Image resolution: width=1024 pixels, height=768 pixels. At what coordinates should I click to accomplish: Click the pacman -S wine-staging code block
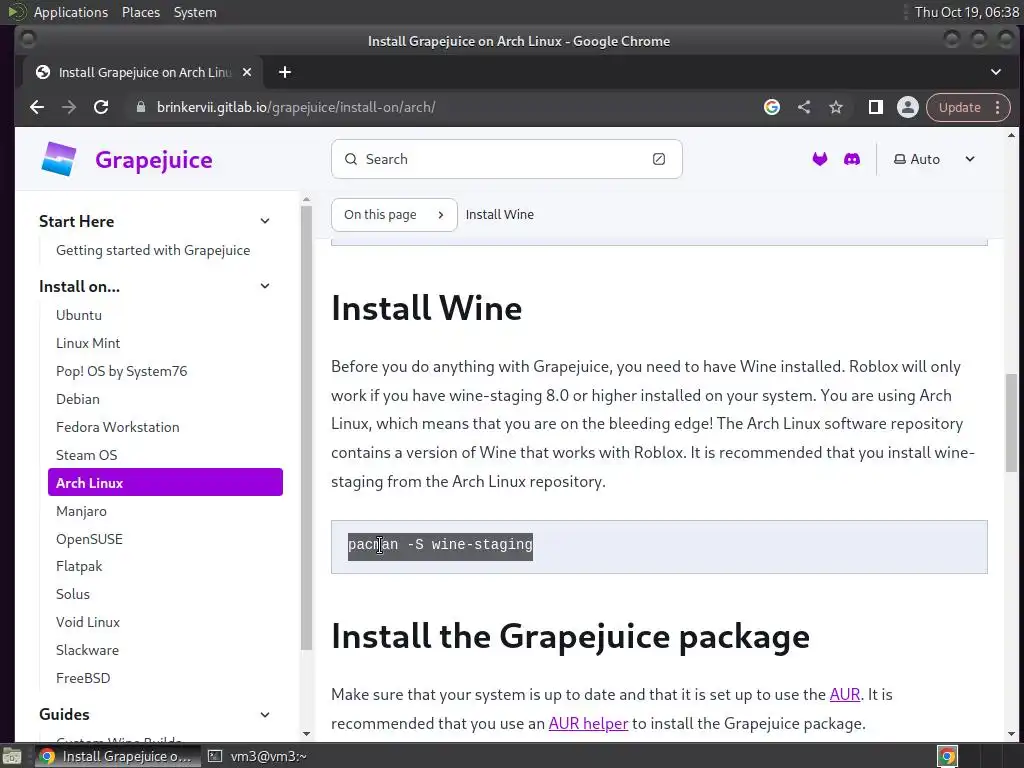(x=659, y=547)
